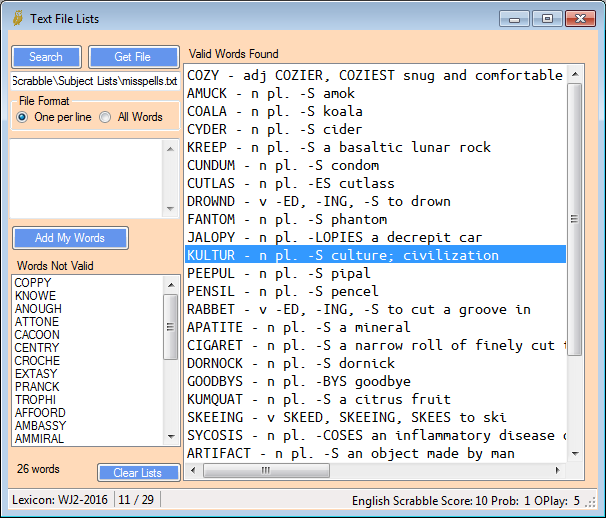
Task: Select the DROWND to drown row
Action: coord(376,201)
